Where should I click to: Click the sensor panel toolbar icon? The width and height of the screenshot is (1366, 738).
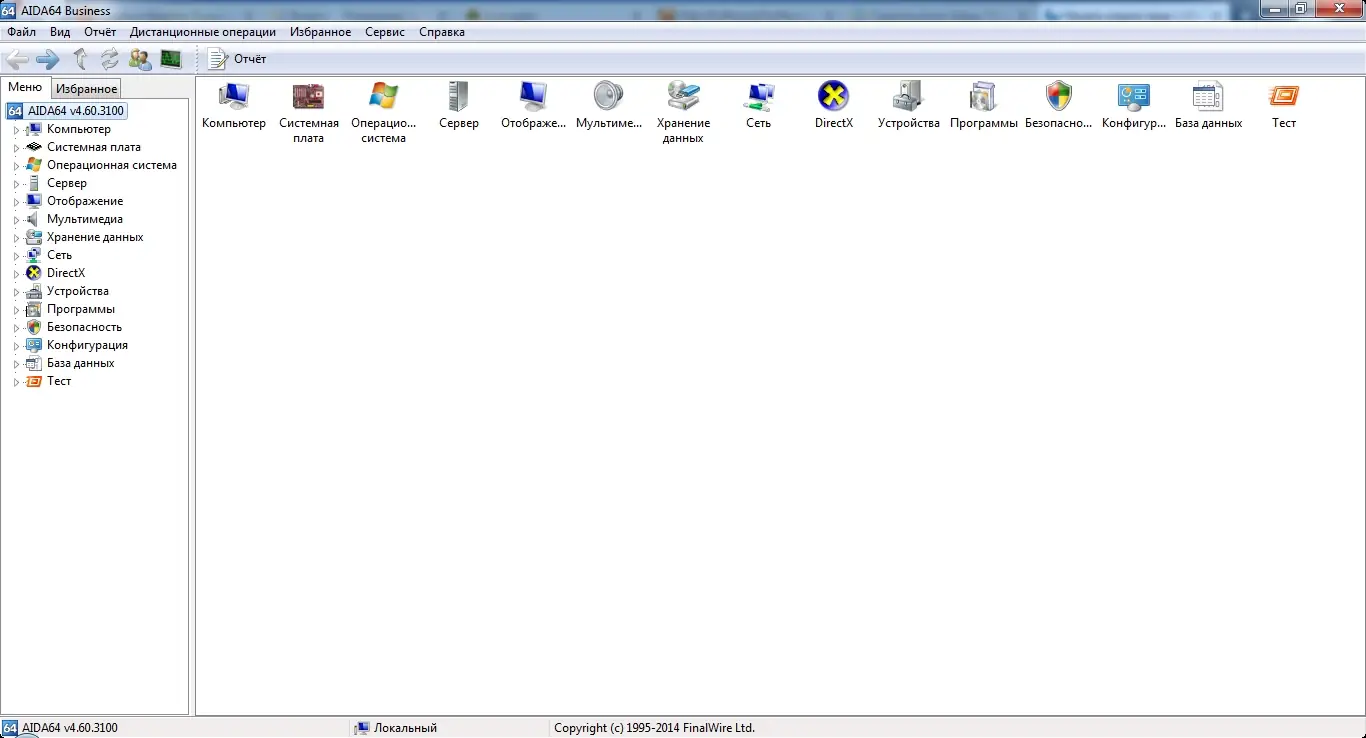(x=171, y=59)
